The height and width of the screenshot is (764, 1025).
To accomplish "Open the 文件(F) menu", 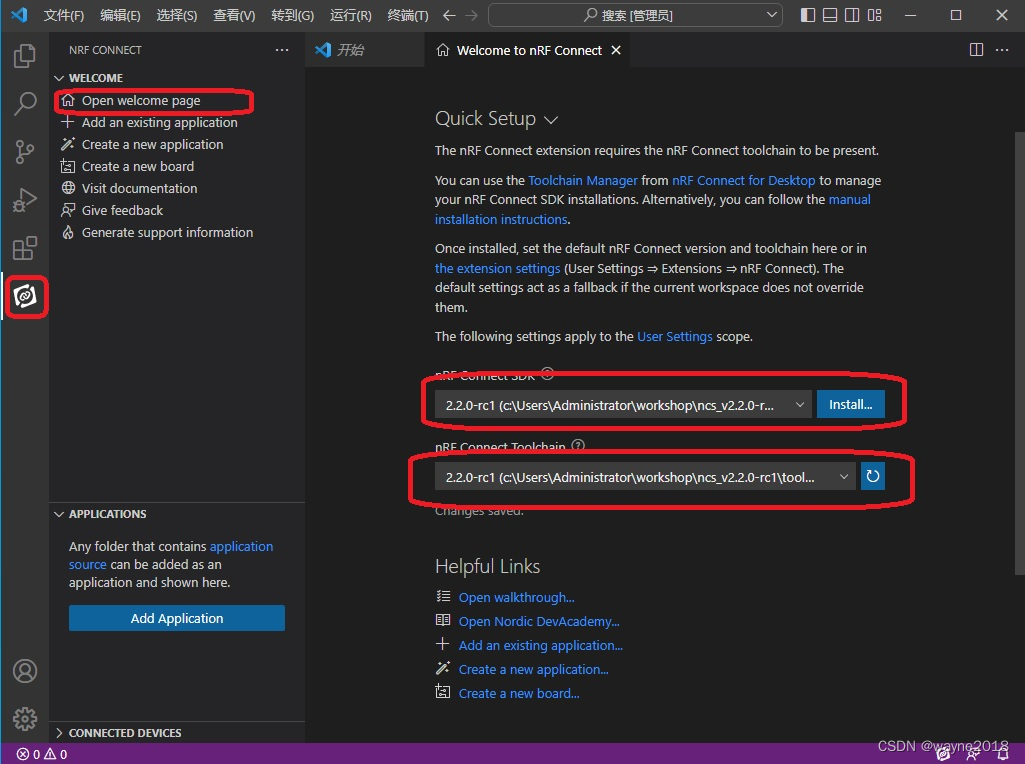I will coord(63,15).
